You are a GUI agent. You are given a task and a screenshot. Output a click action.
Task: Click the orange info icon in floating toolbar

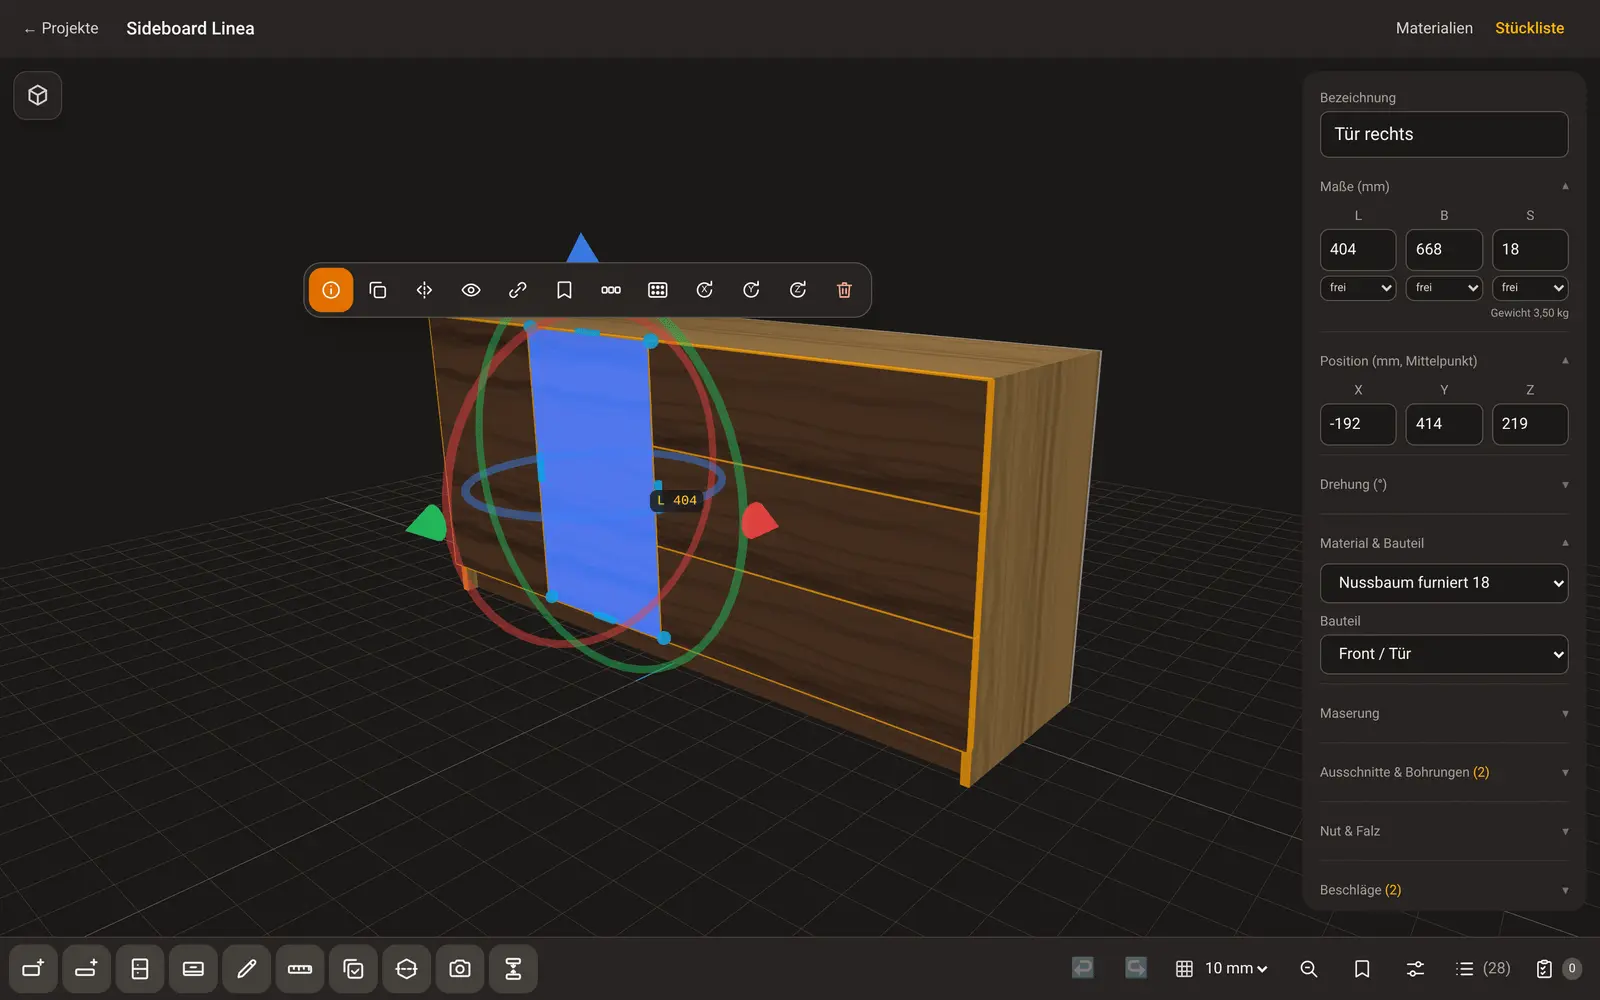click(x=331, y=290)
